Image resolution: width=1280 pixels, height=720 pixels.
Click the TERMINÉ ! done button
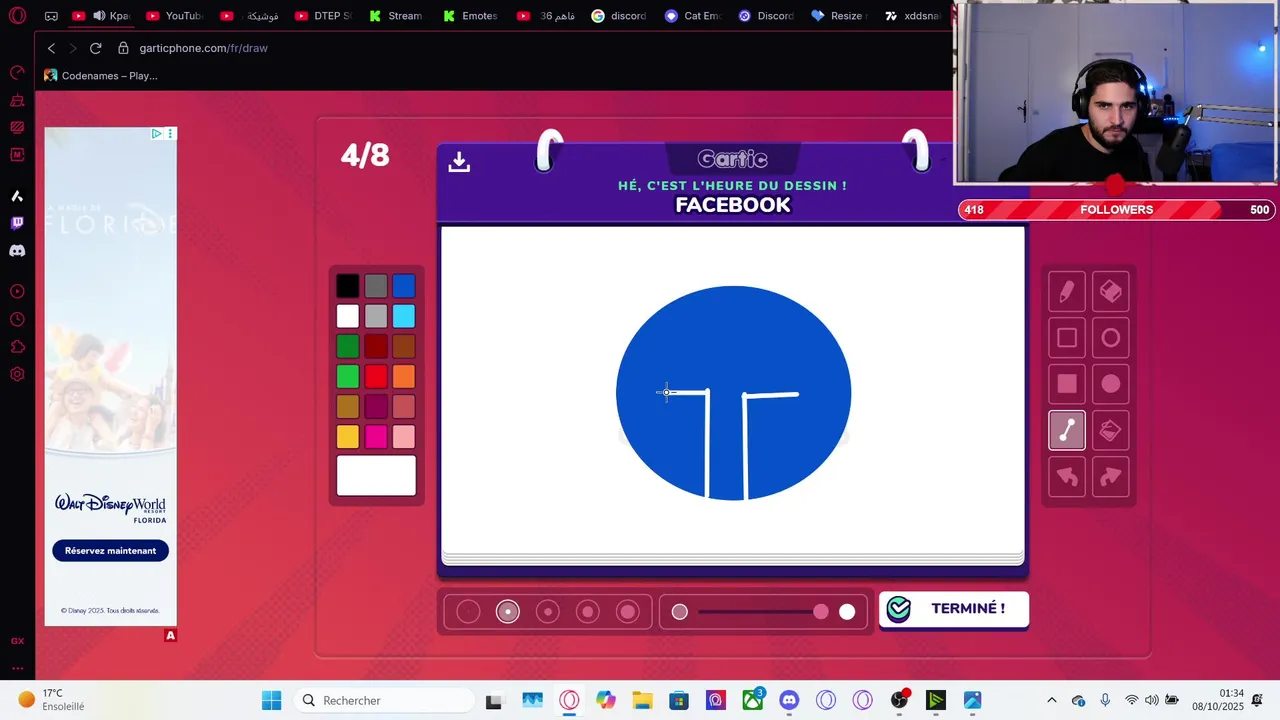(954, 609)
